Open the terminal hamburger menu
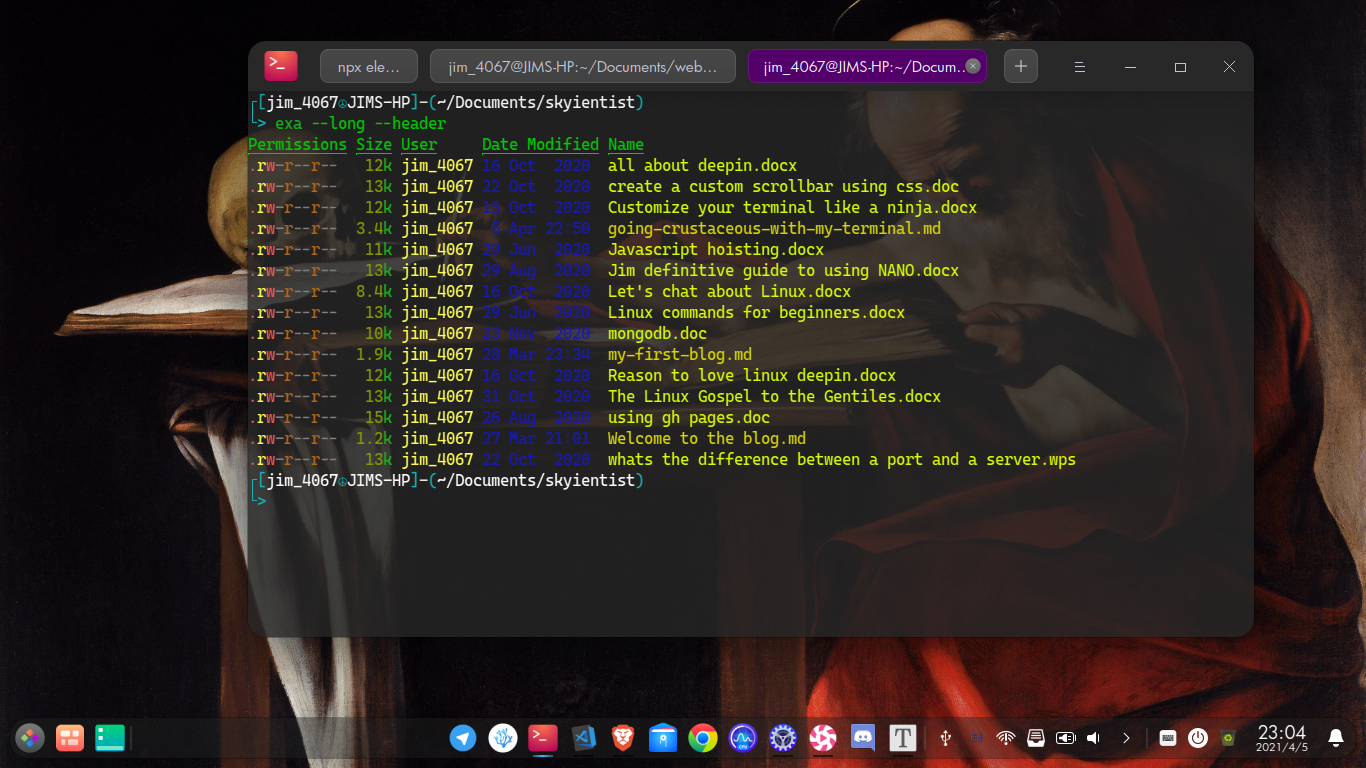 pos(1079,66)
